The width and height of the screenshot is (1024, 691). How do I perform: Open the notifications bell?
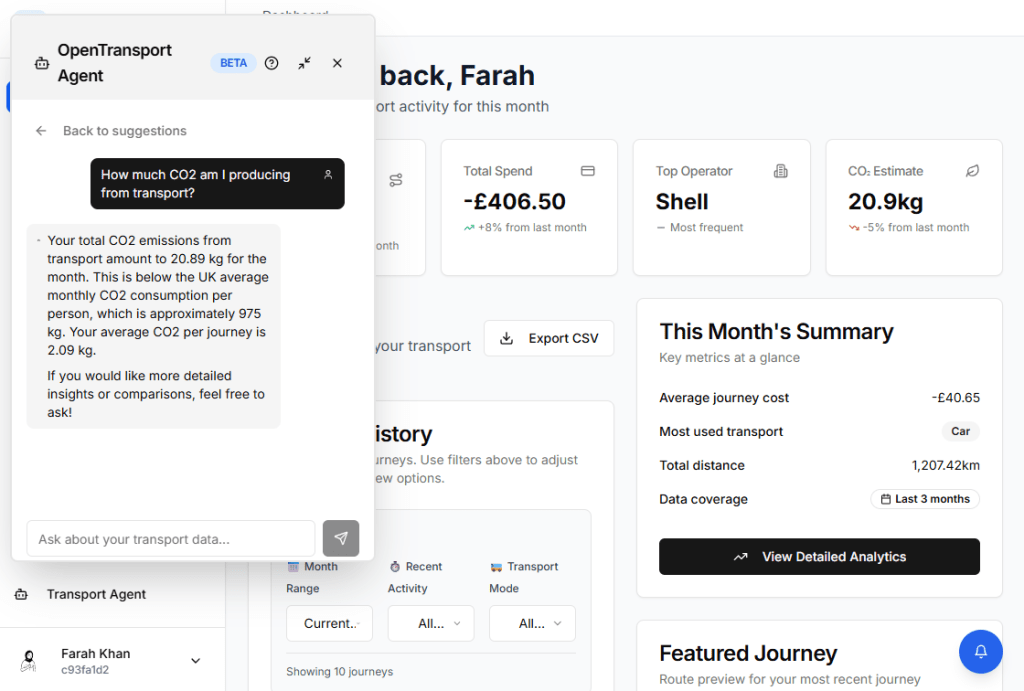[x=980, y=651]
